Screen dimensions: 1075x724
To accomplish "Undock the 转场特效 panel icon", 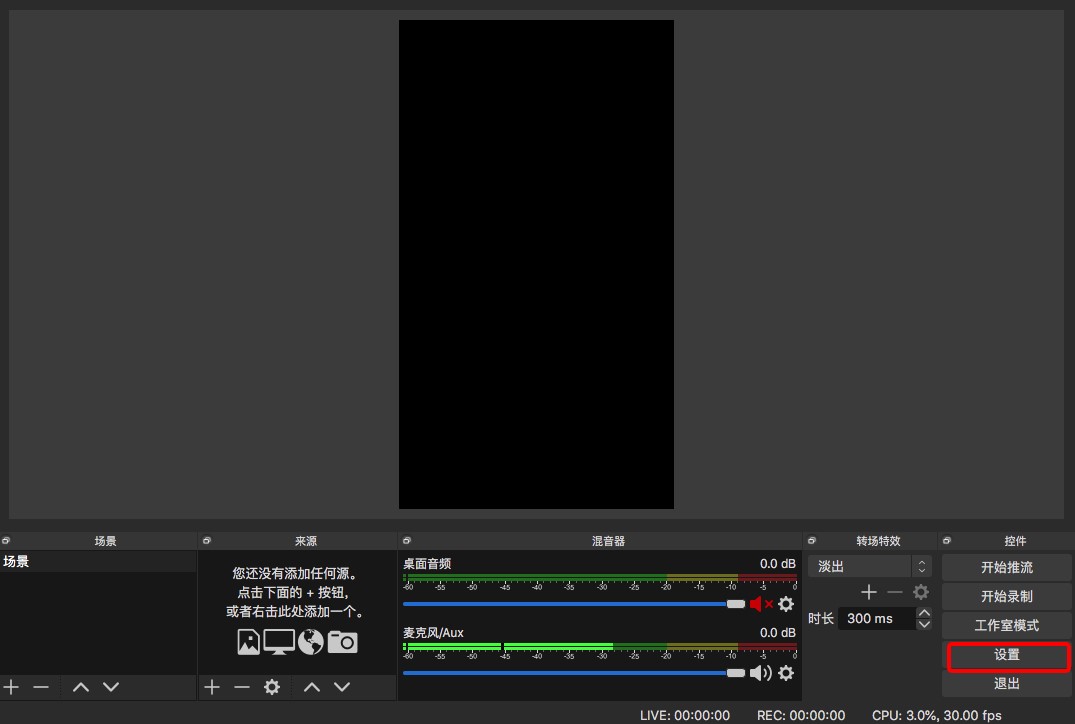I will (812, 540).
